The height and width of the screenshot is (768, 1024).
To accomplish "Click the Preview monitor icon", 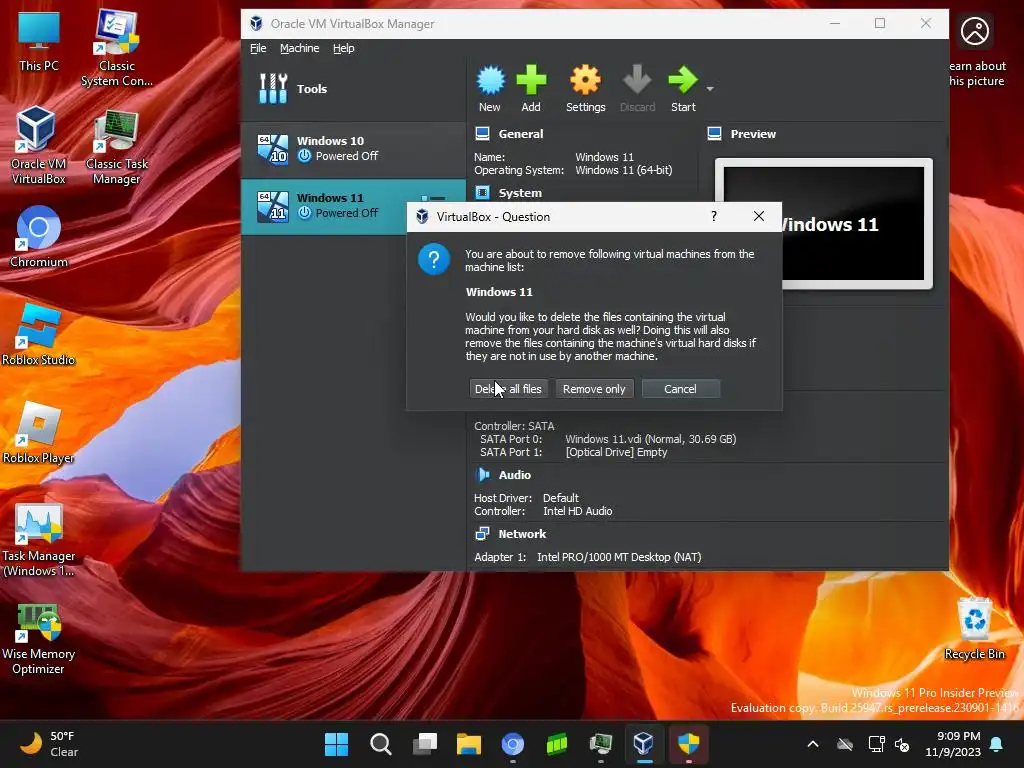I will pos(714,134).
